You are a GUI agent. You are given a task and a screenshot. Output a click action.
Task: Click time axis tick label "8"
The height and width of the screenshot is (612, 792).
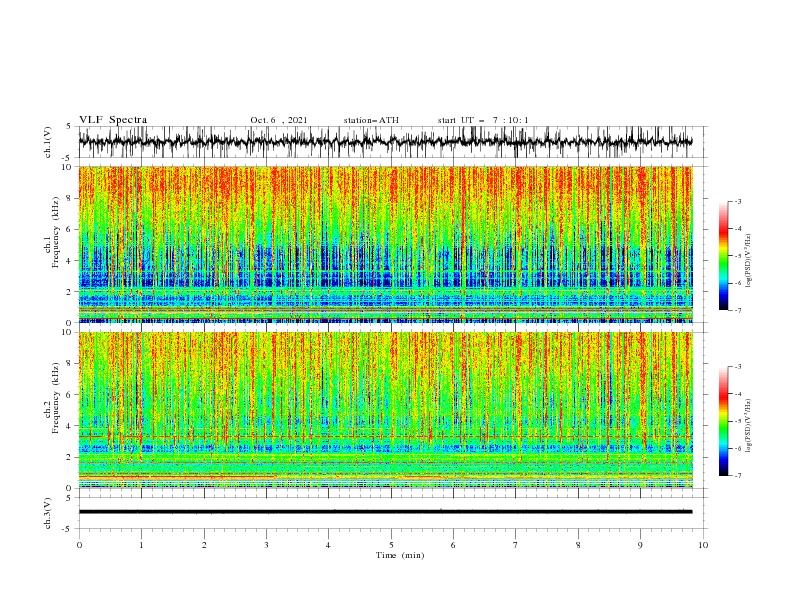point(578,545)
